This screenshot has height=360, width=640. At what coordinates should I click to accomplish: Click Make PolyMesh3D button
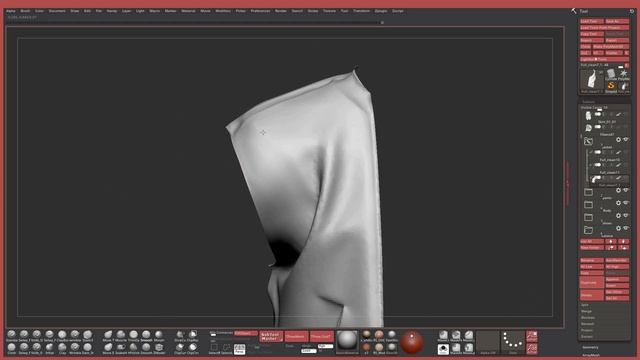coord(611,47)
